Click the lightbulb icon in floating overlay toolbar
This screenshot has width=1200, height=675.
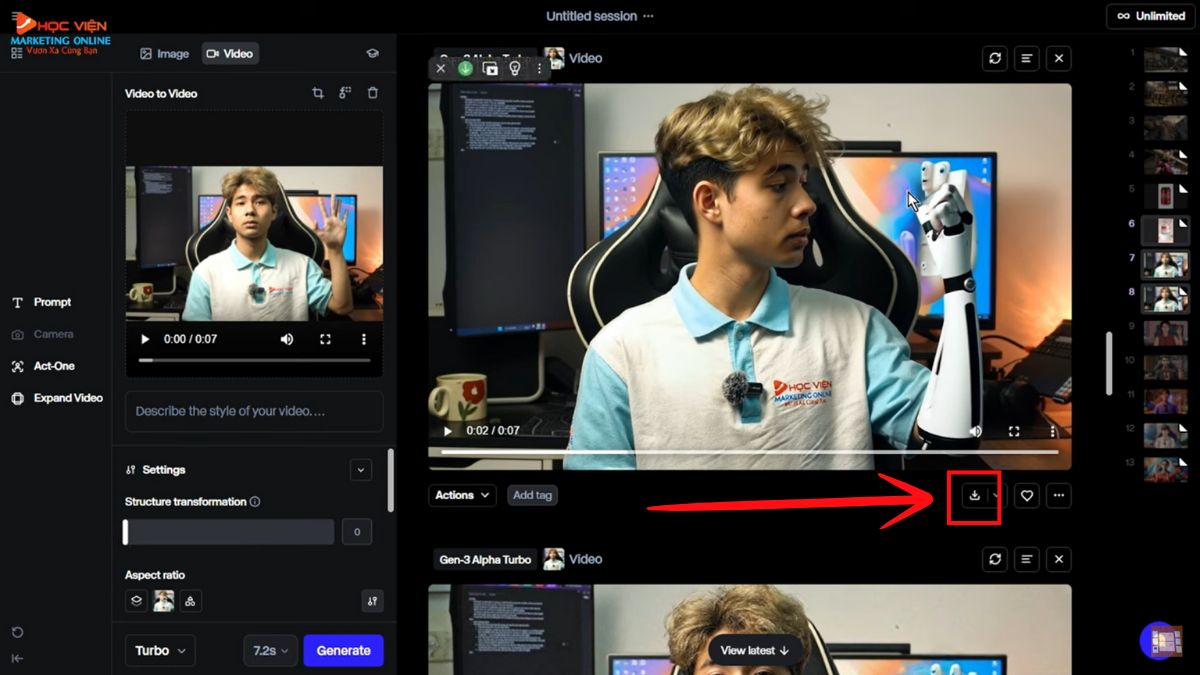tap(515, 68)
